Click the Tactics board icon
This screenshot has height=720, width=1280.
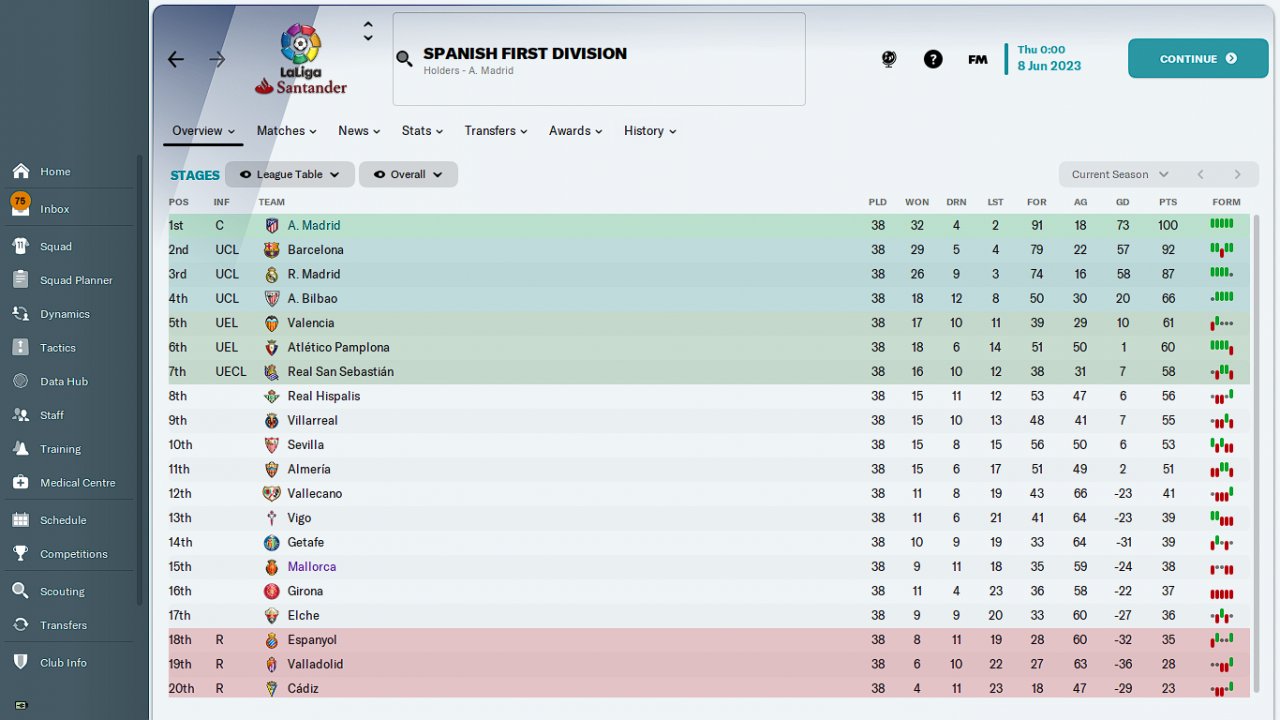coord(20,348)
